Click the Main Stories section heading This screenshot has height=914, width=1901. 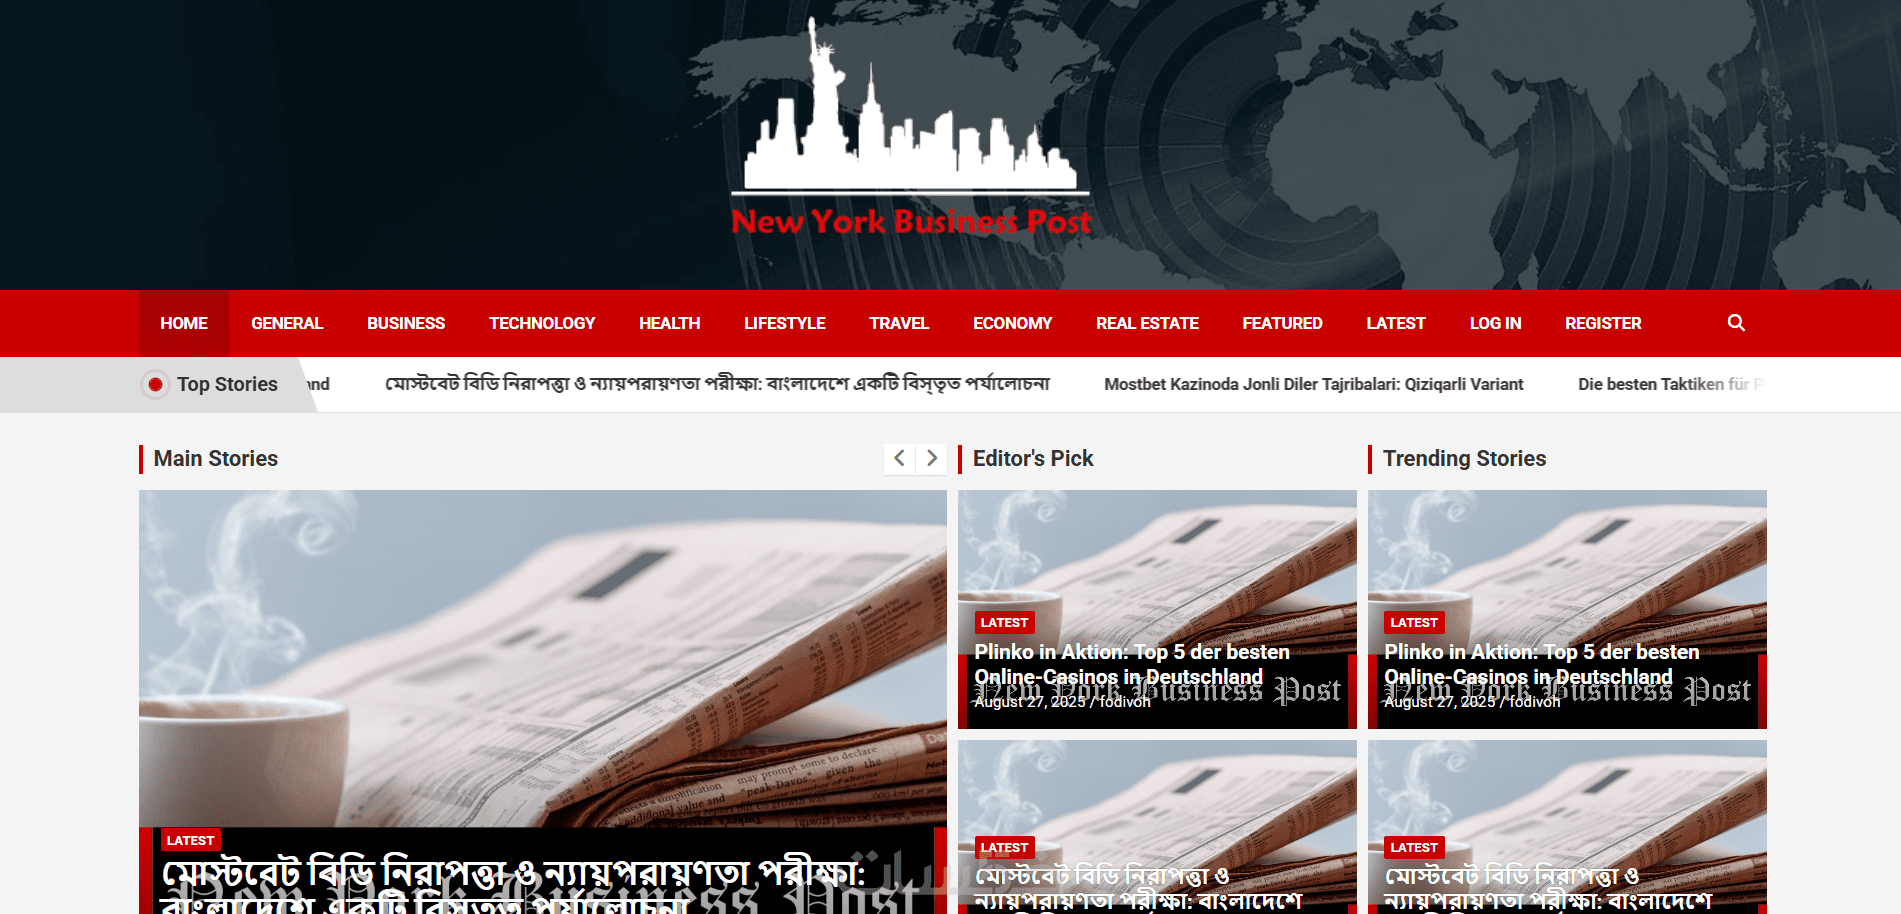tap(216, 458)
